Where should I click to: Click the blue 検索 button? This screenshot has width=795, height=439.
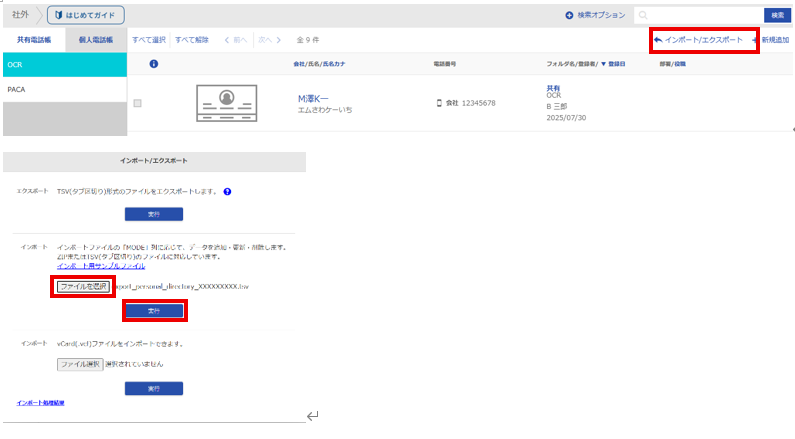click(x=777, y=15)
